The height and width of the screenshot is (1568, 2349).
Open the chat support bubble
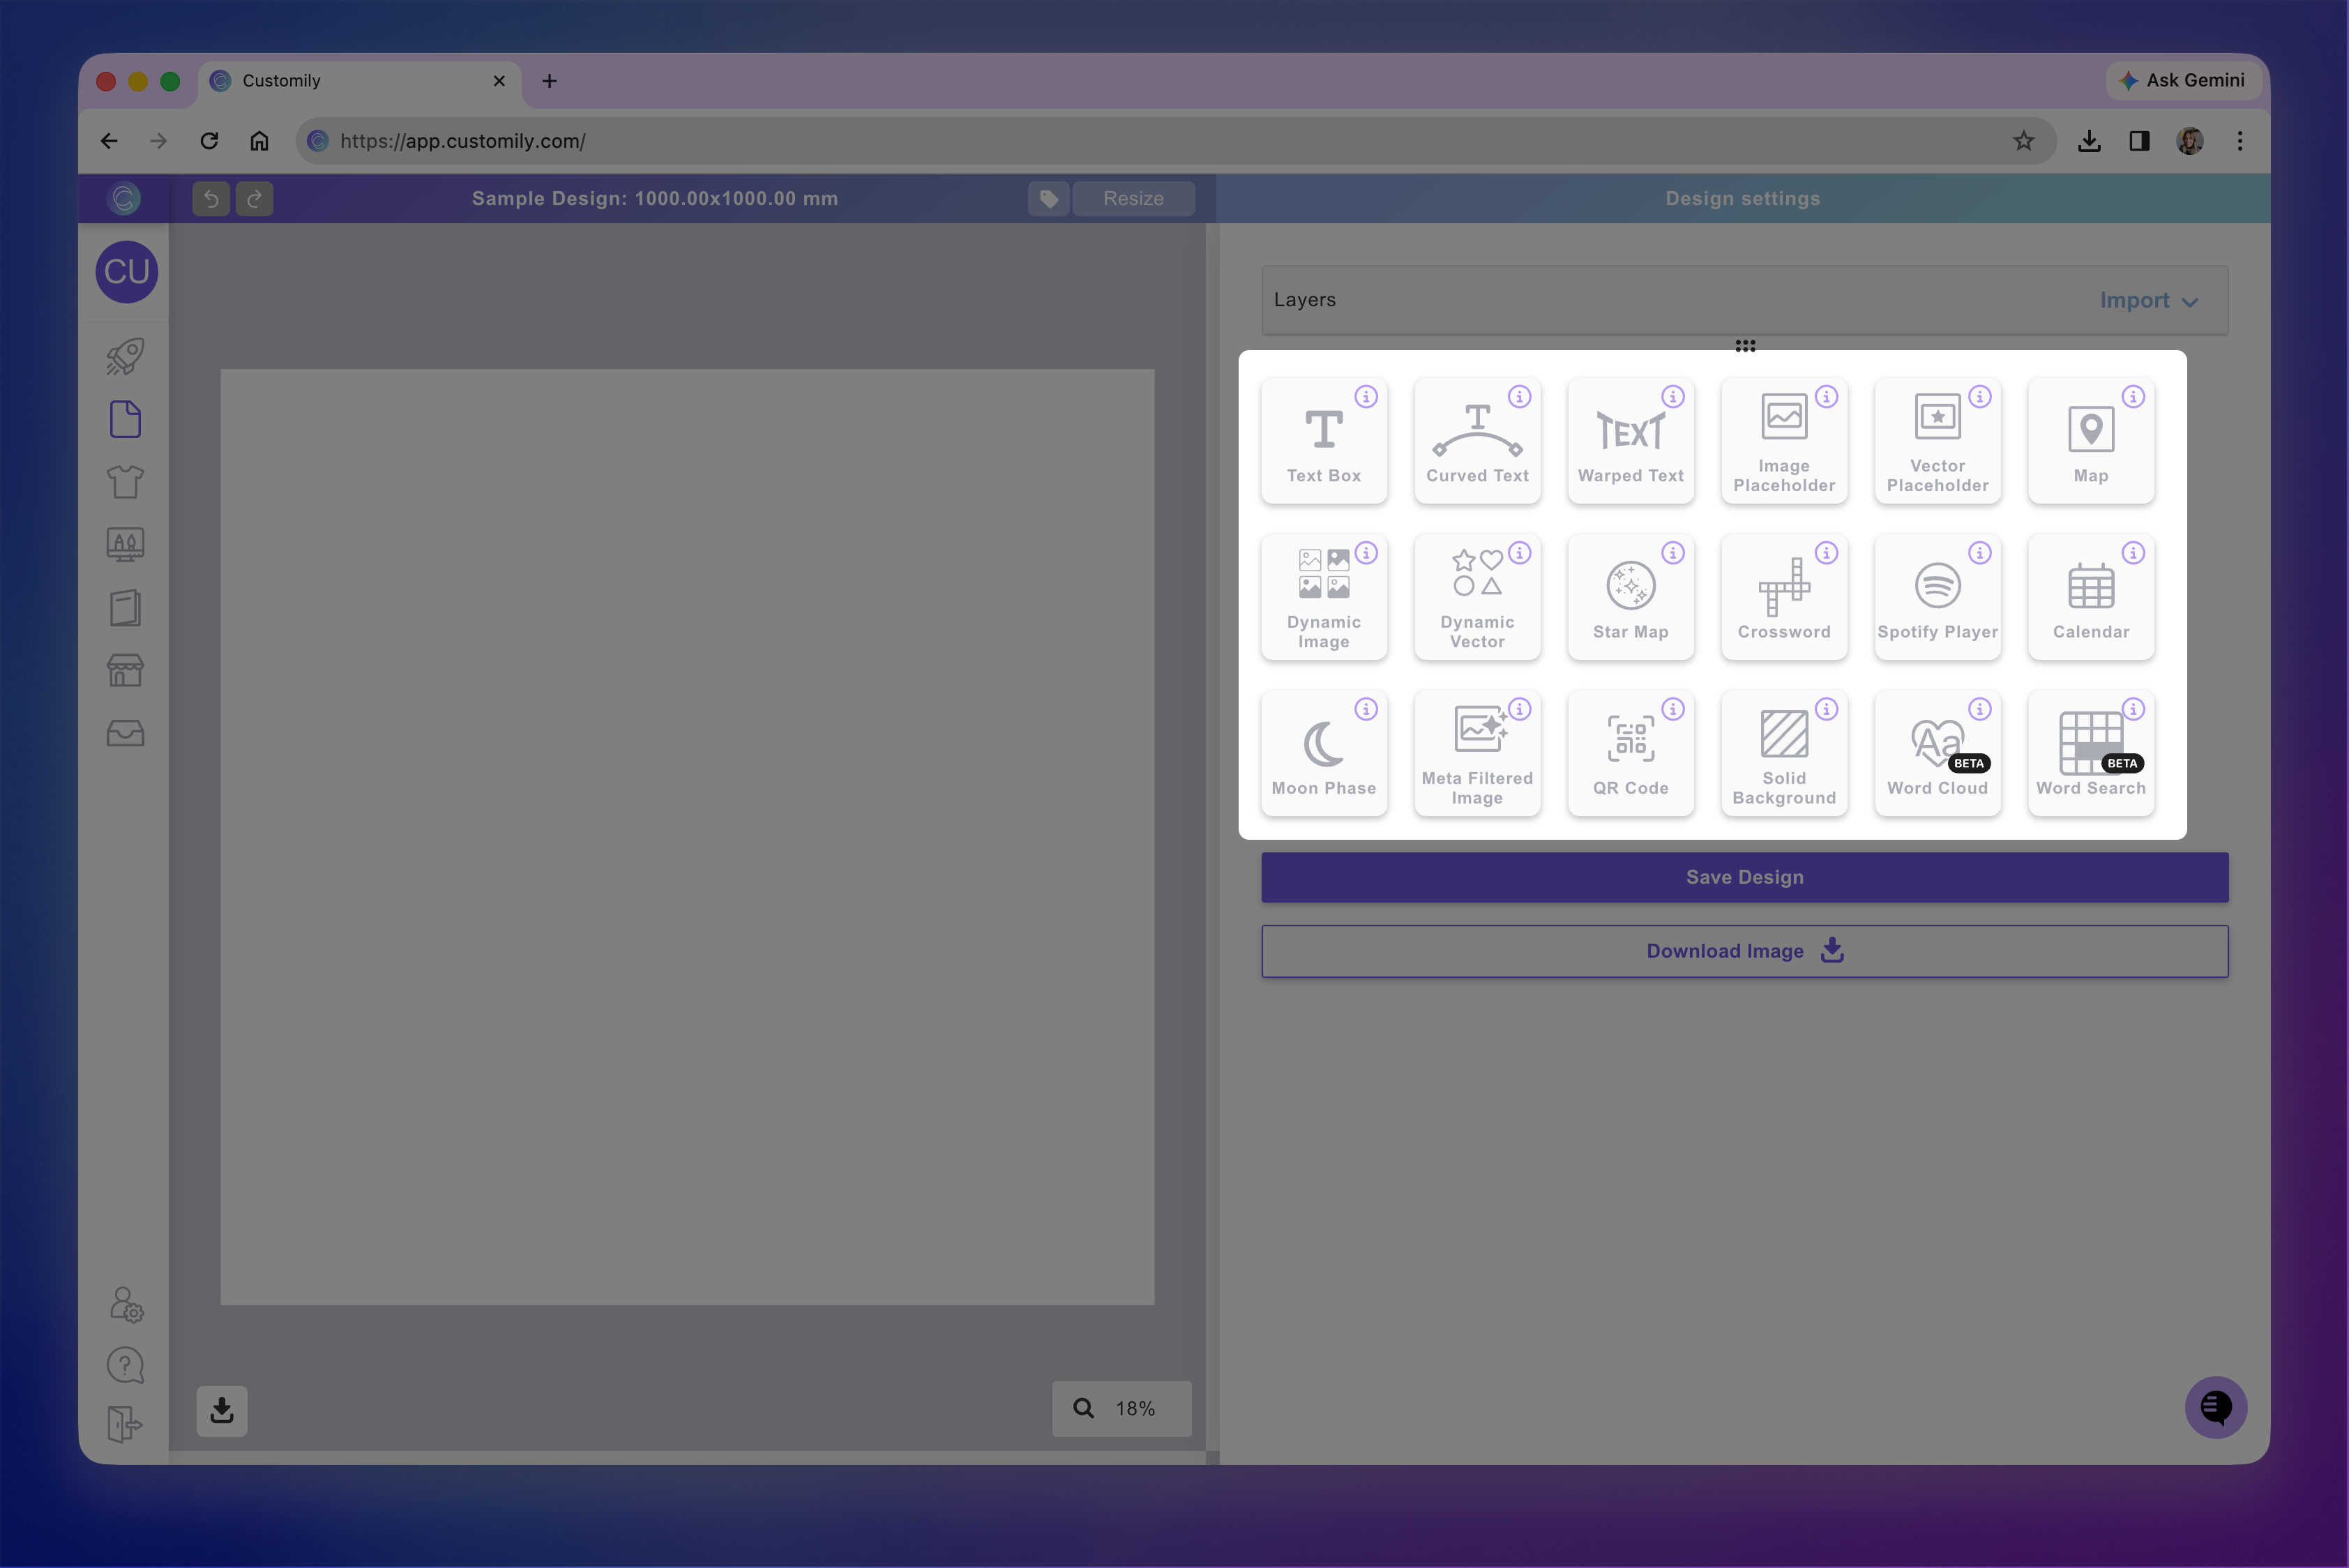[2215, 1408]
